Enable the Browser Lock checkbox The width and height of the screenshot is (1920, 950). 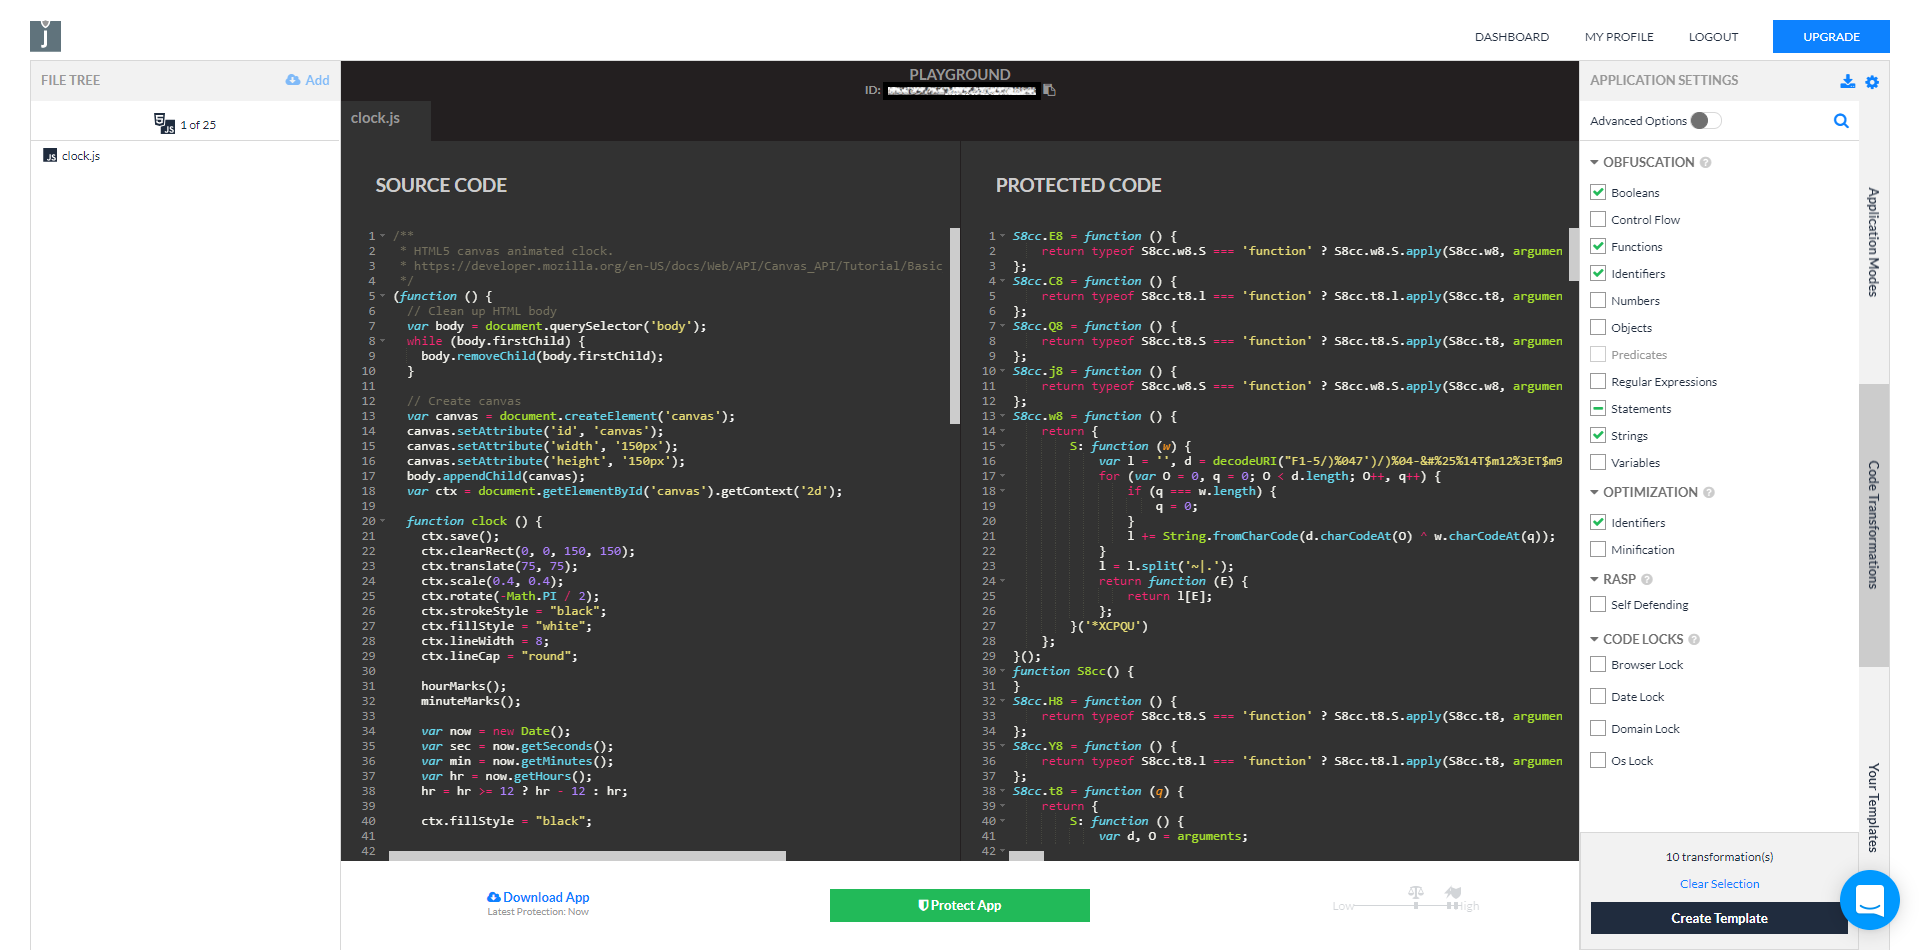(1598, 664)
